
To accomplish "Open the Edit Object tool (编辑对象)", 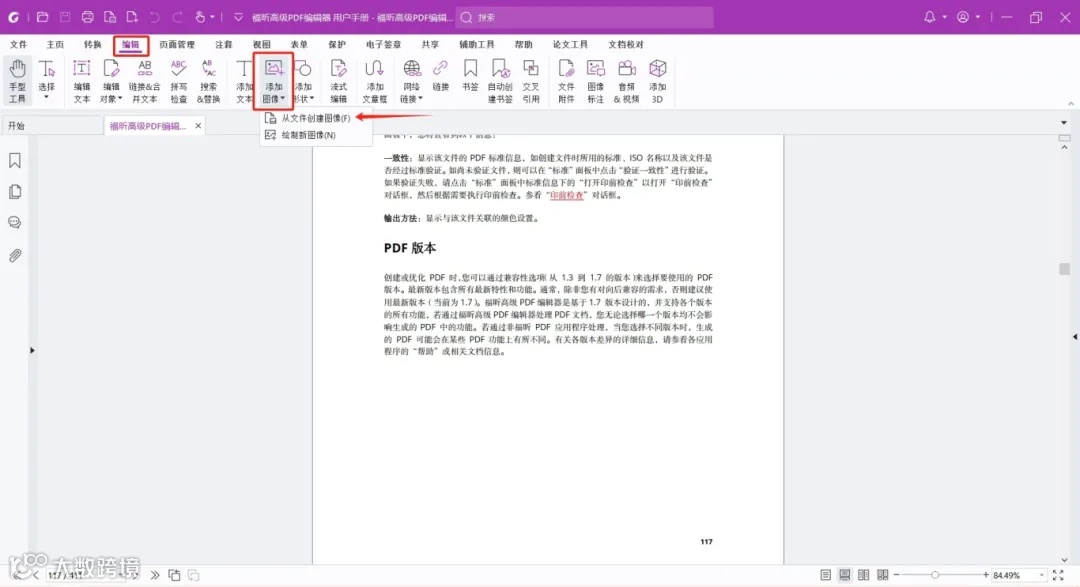I will (111, 81).
